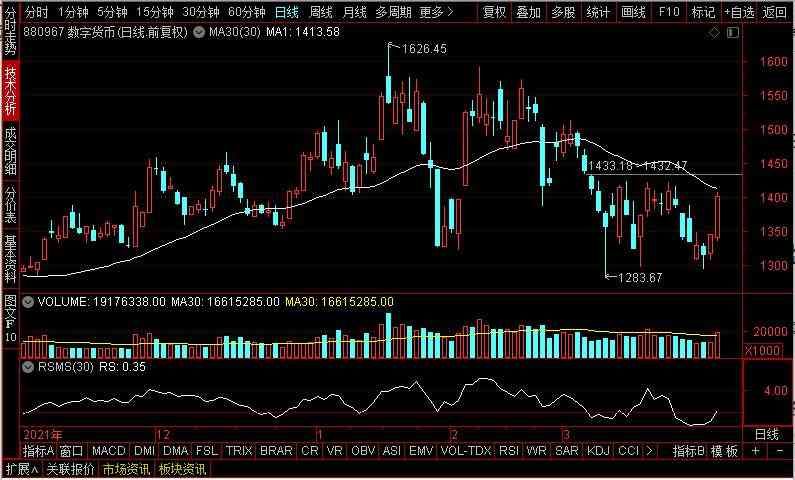Image resolution: width=795 pixels, height=480 pixels.
Task: Open the 更多 periods dropdown
Action: 435,12
